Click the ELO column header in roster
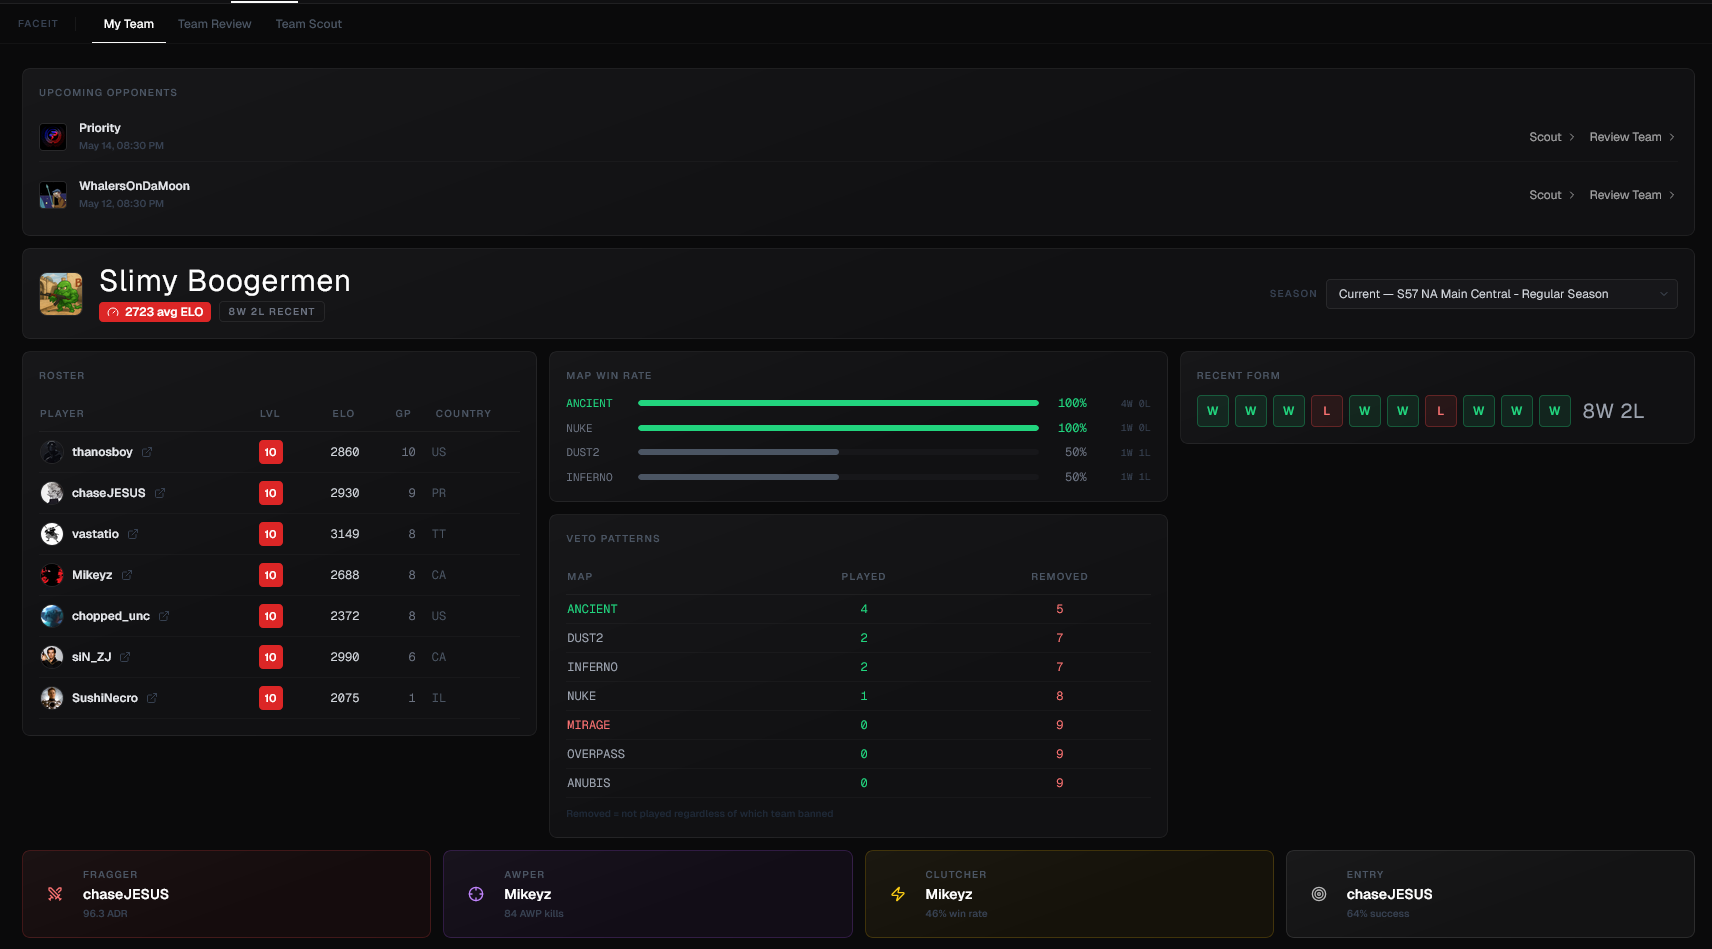Screen dimensions: 1712x949 pyautogui.click(x=344, y=414)
